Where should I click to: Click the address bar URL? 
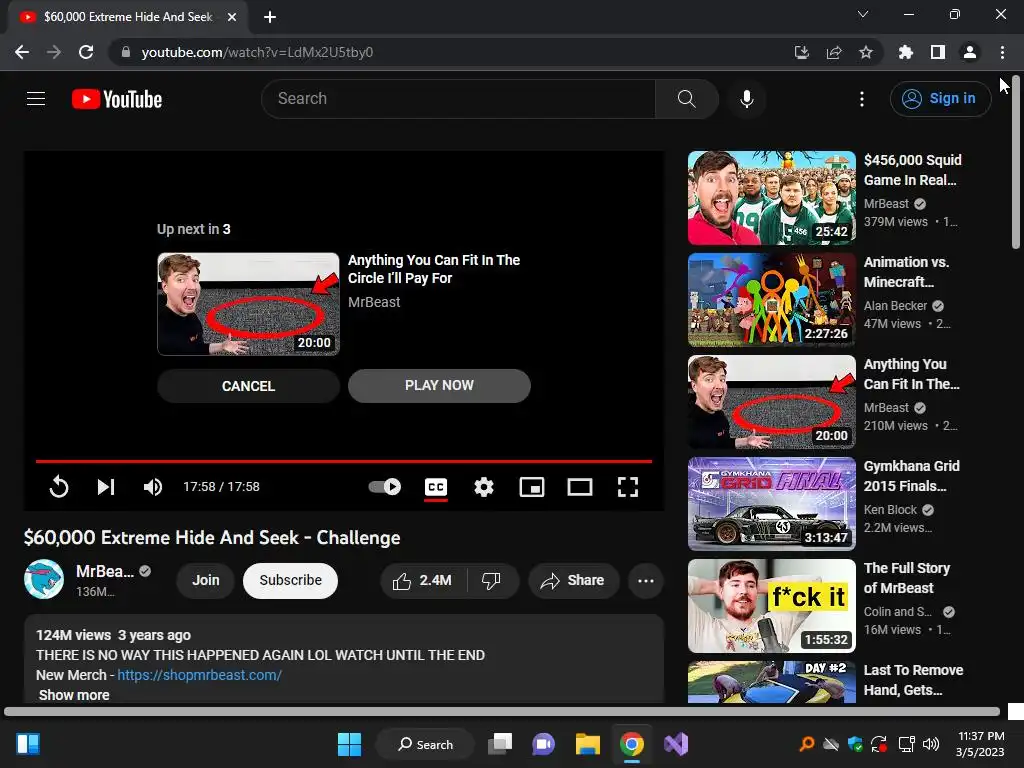[257, 52]
